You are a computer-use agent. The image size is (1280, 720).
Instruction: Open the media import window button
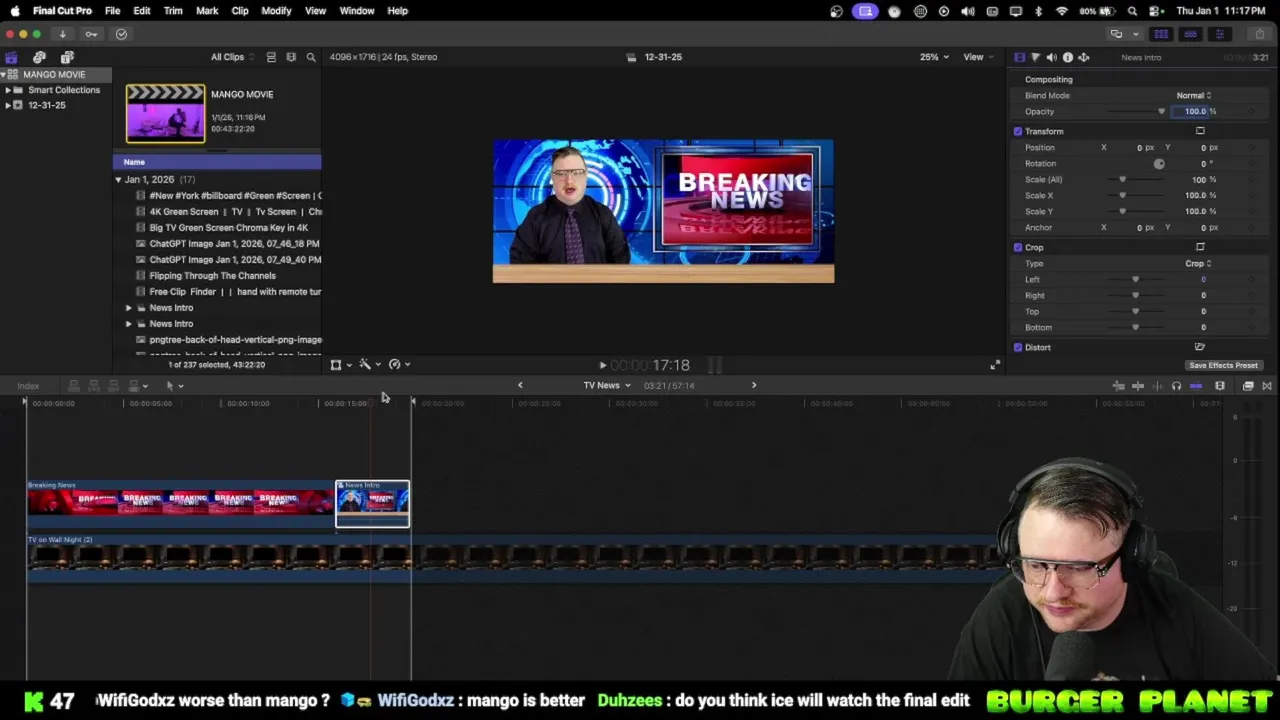(x=62, y=34)
